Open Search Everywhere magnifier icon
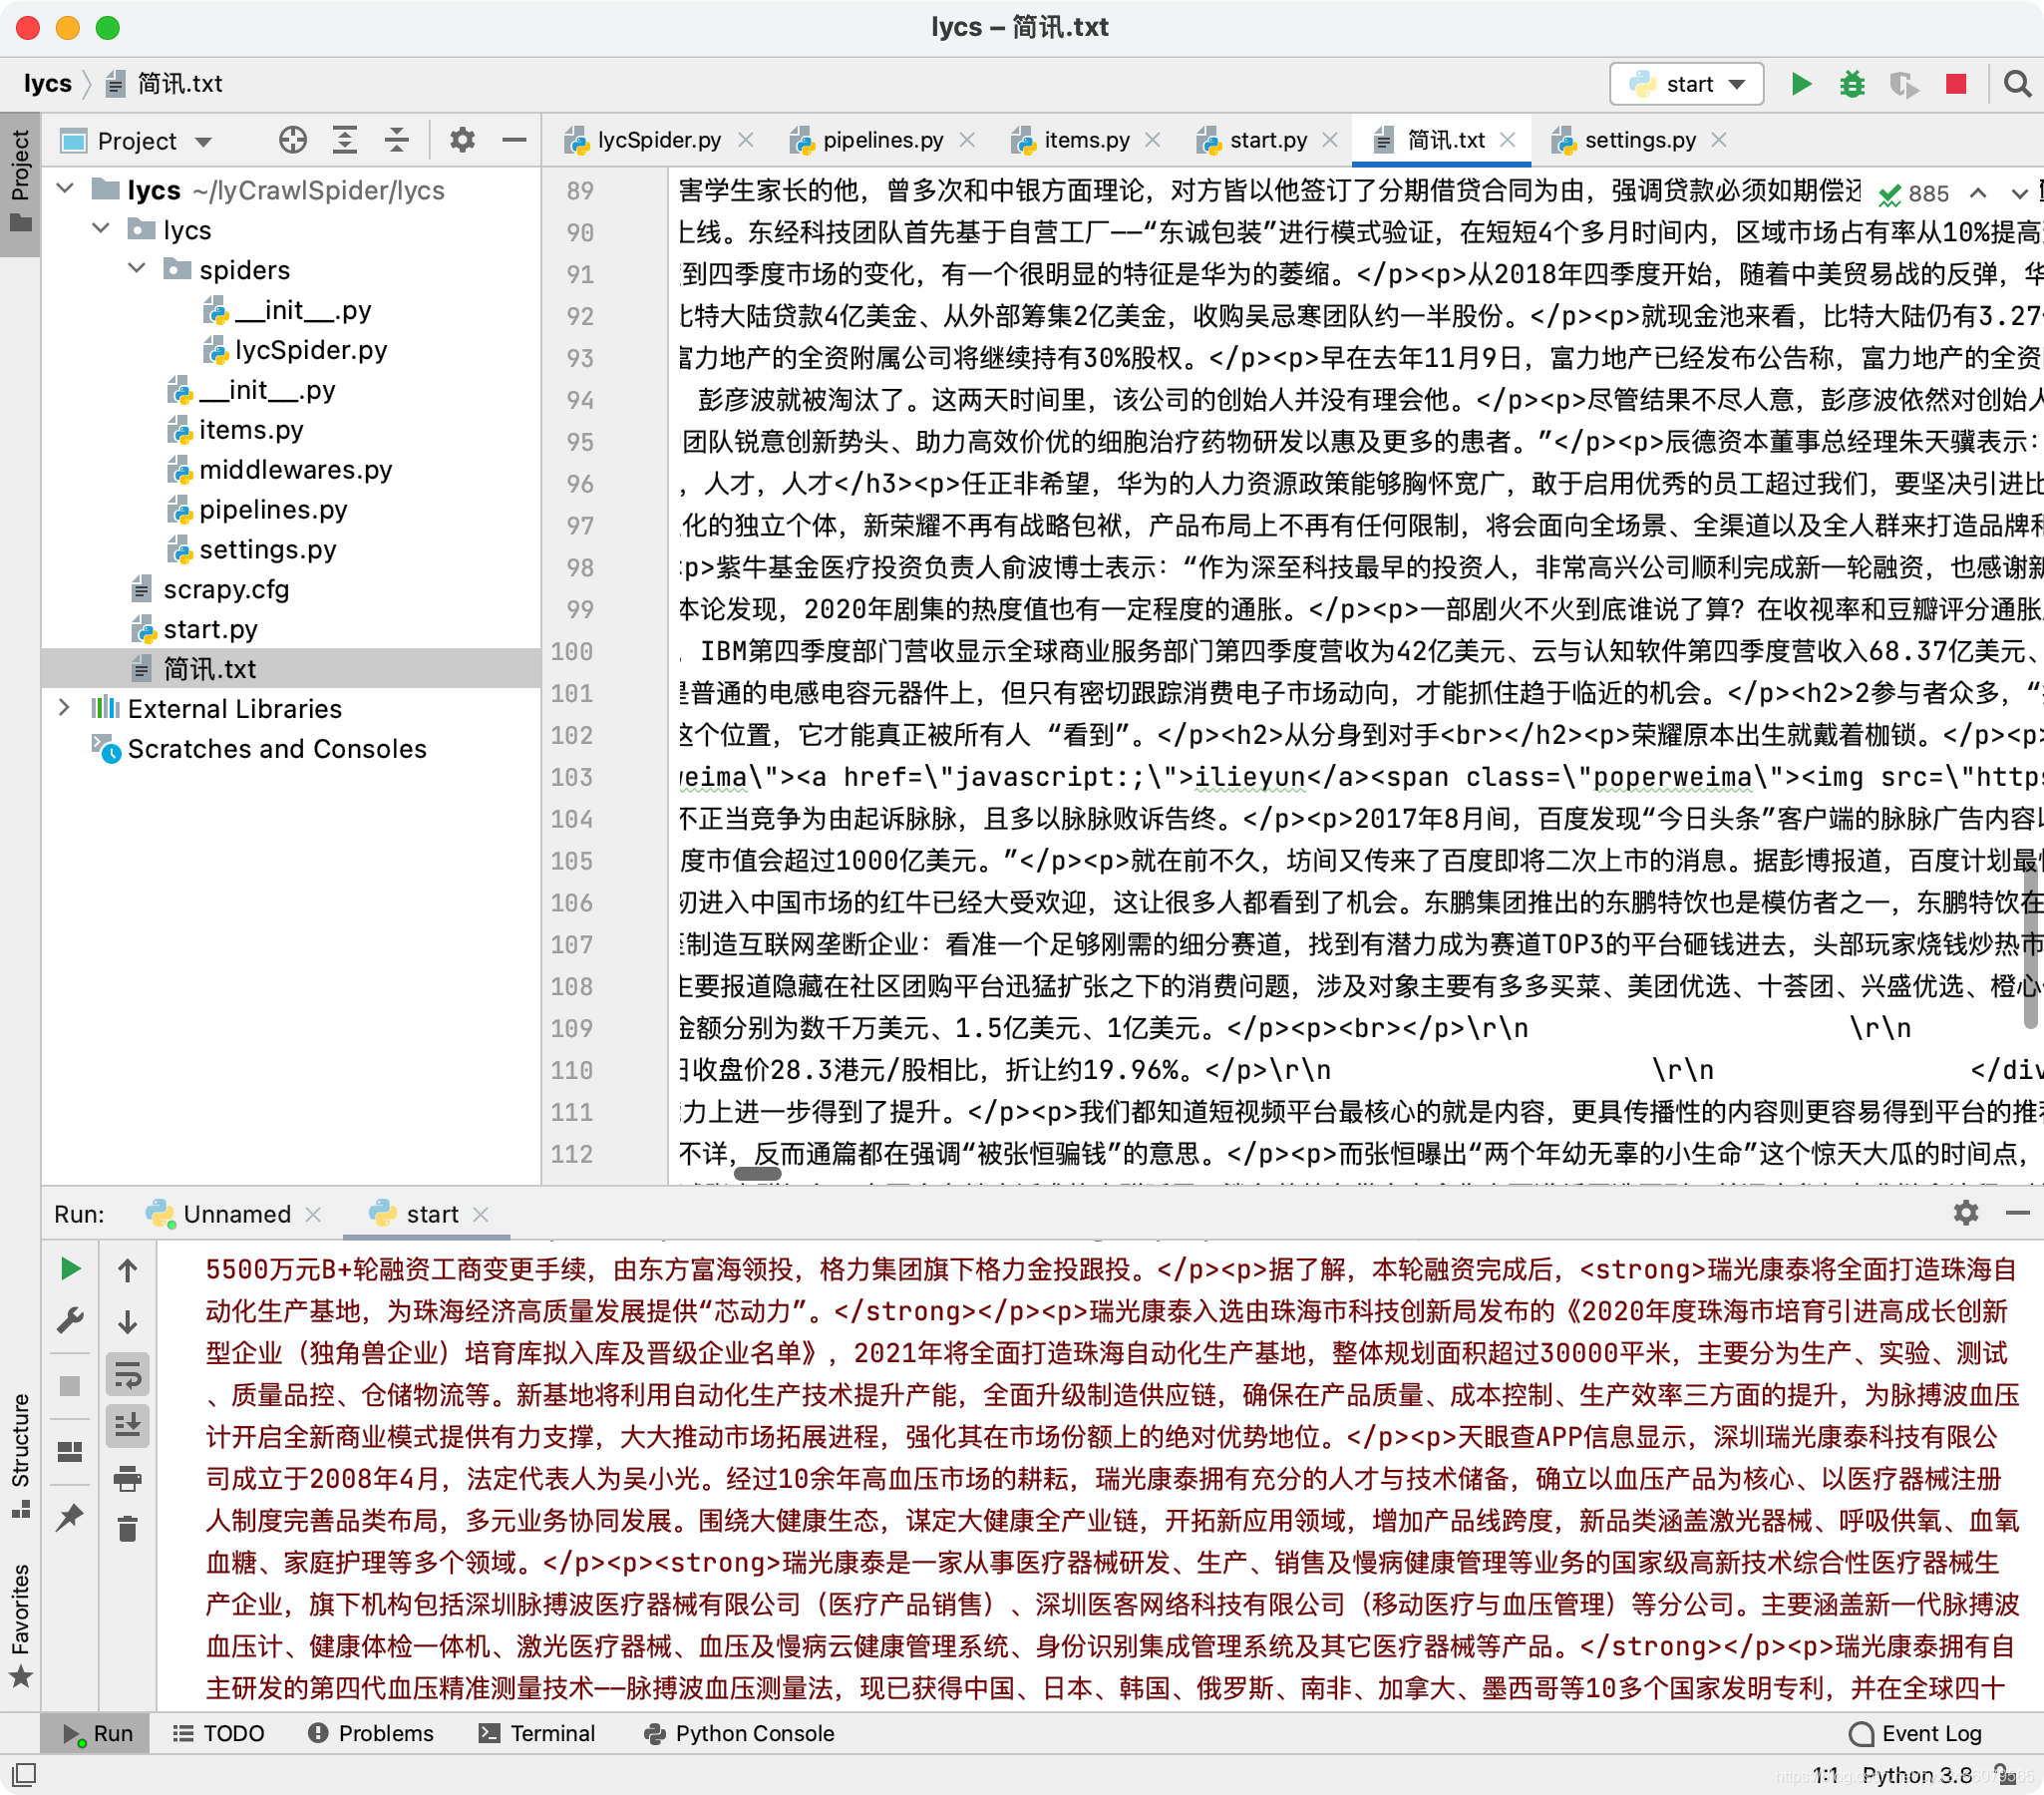This screenshot has width=2044, height=1795. click(2017, 84)
